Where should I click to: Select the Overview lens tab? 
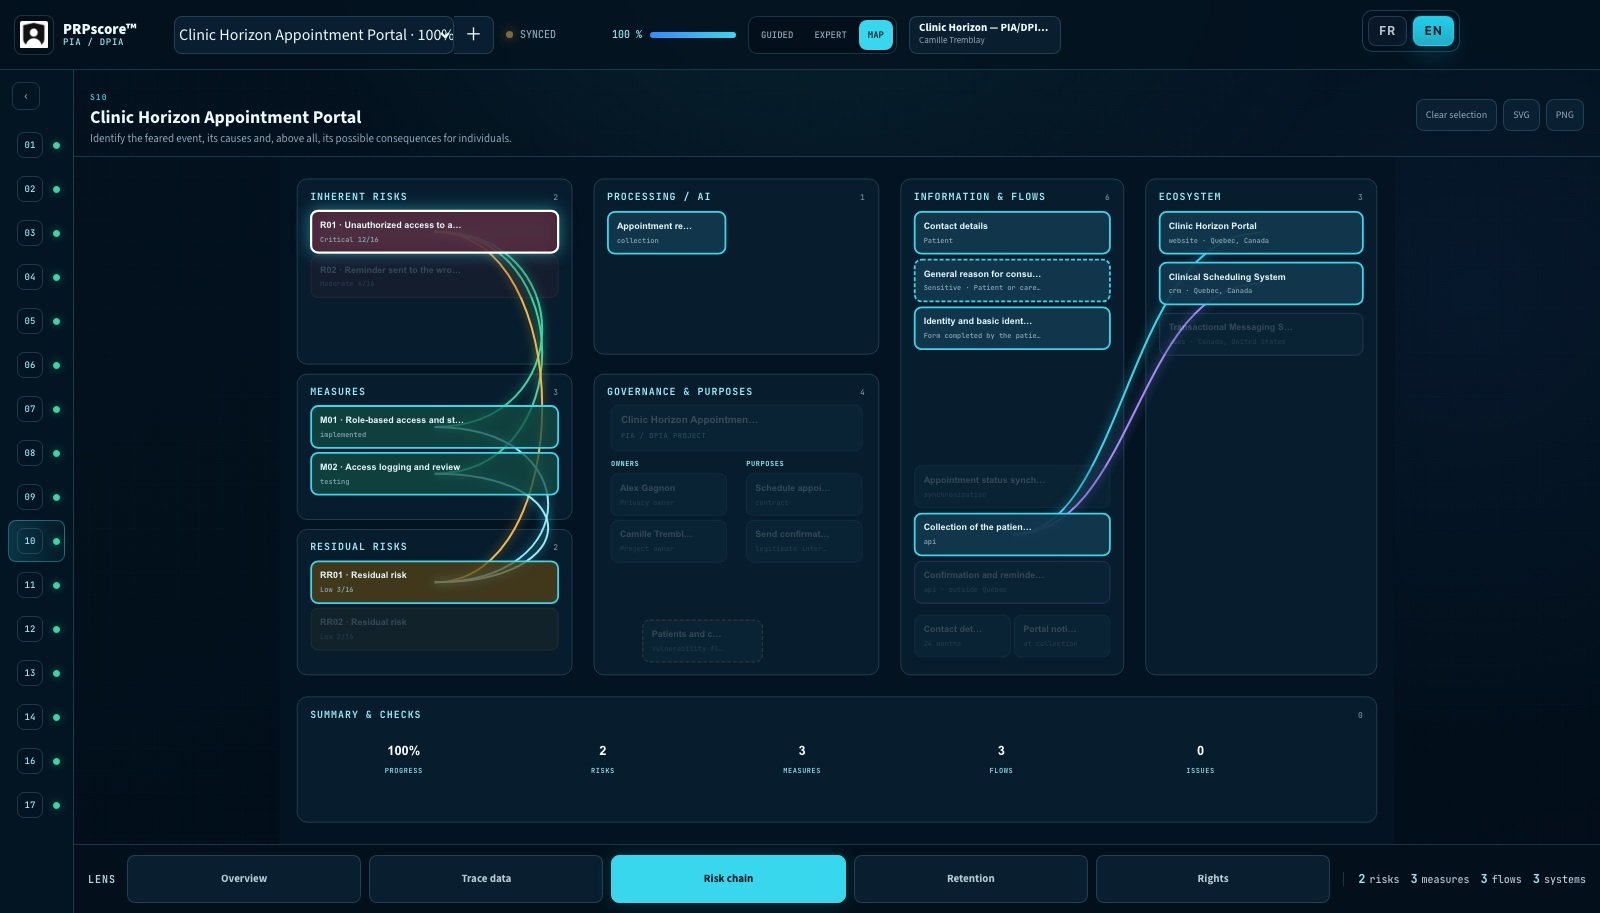point(244,879)
